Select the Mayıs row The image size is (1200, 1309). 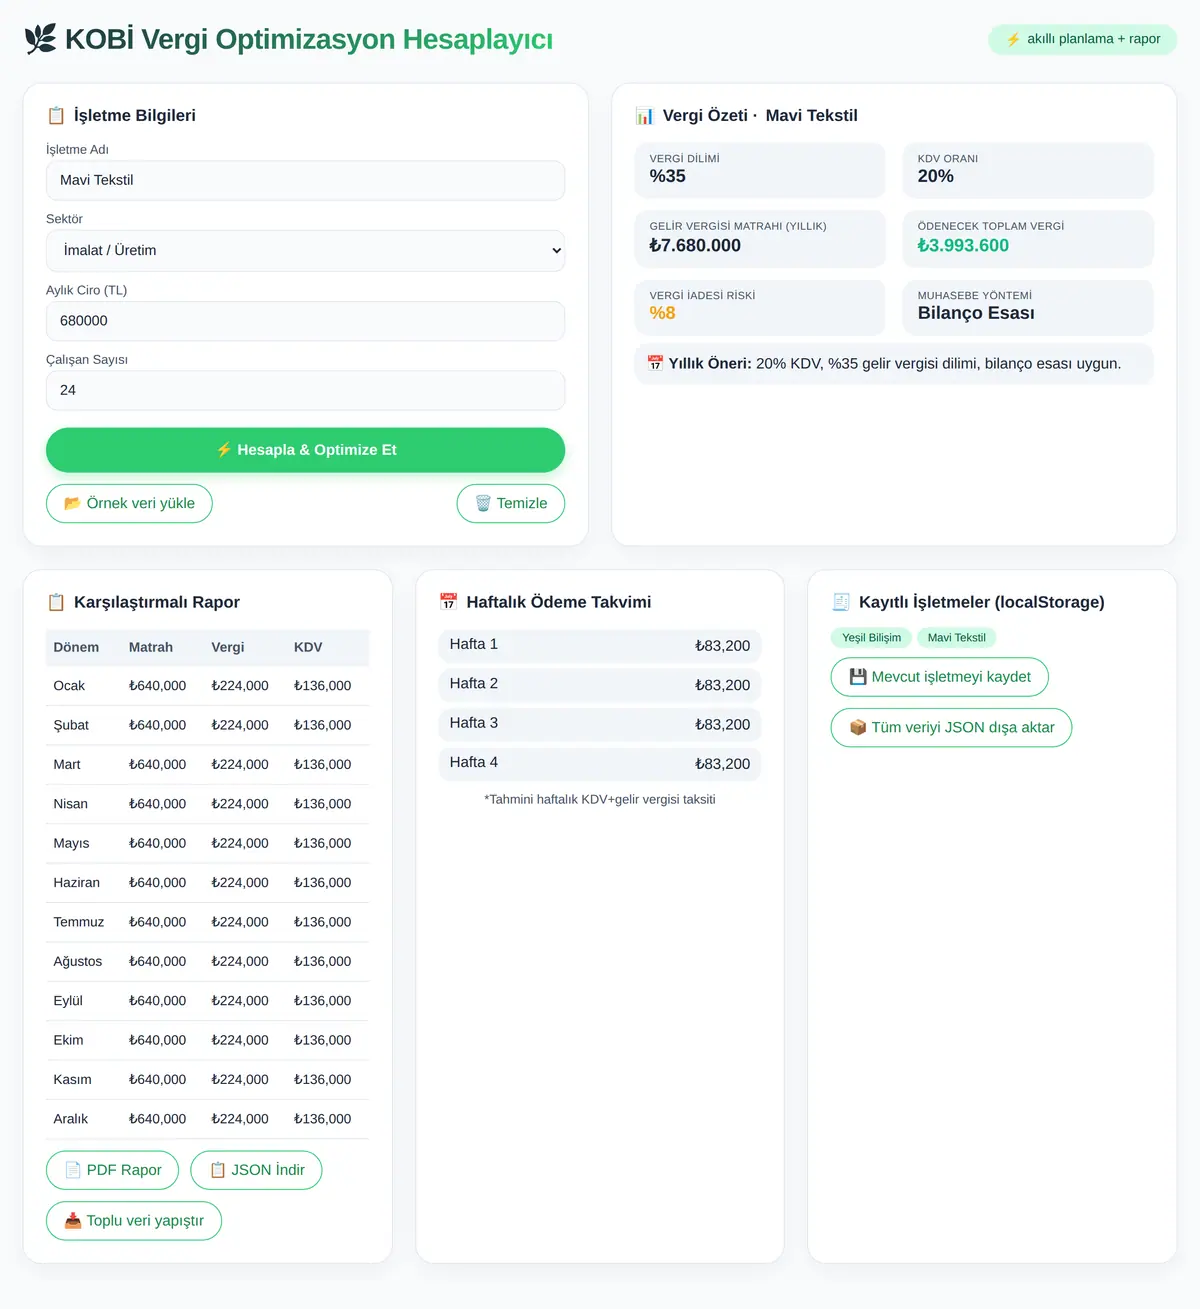point(207,843)
